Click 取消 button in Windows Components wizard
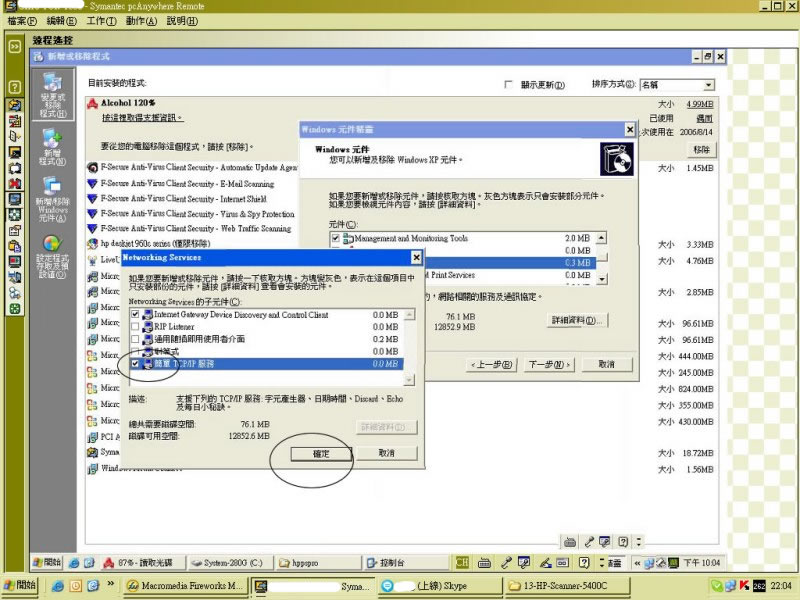800x600 pixels. click(607, 364)
